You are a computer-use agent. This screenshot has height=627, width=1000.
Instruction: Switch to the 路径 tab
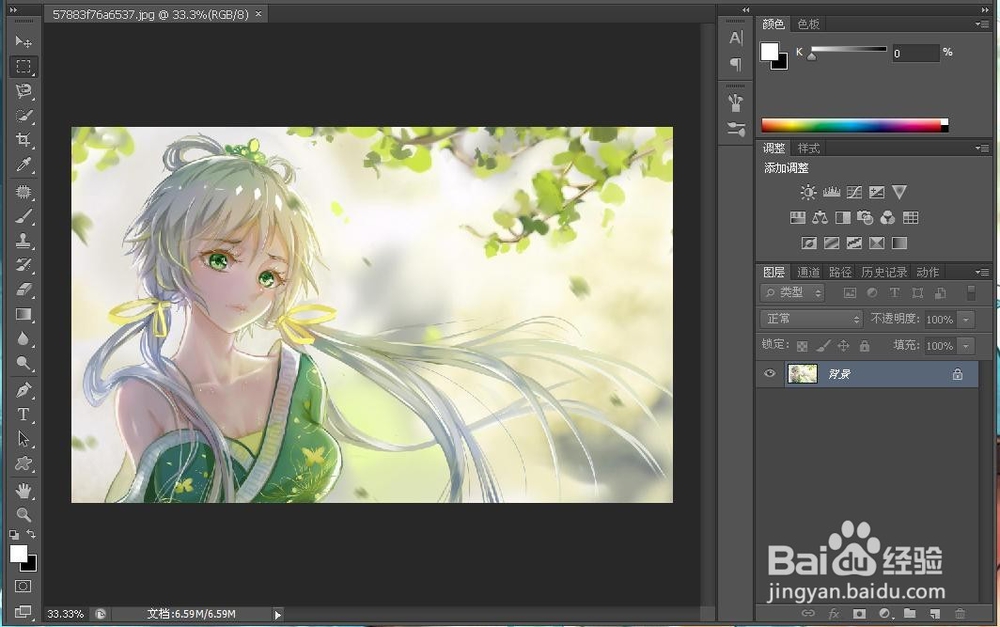(x=840, y=272)
